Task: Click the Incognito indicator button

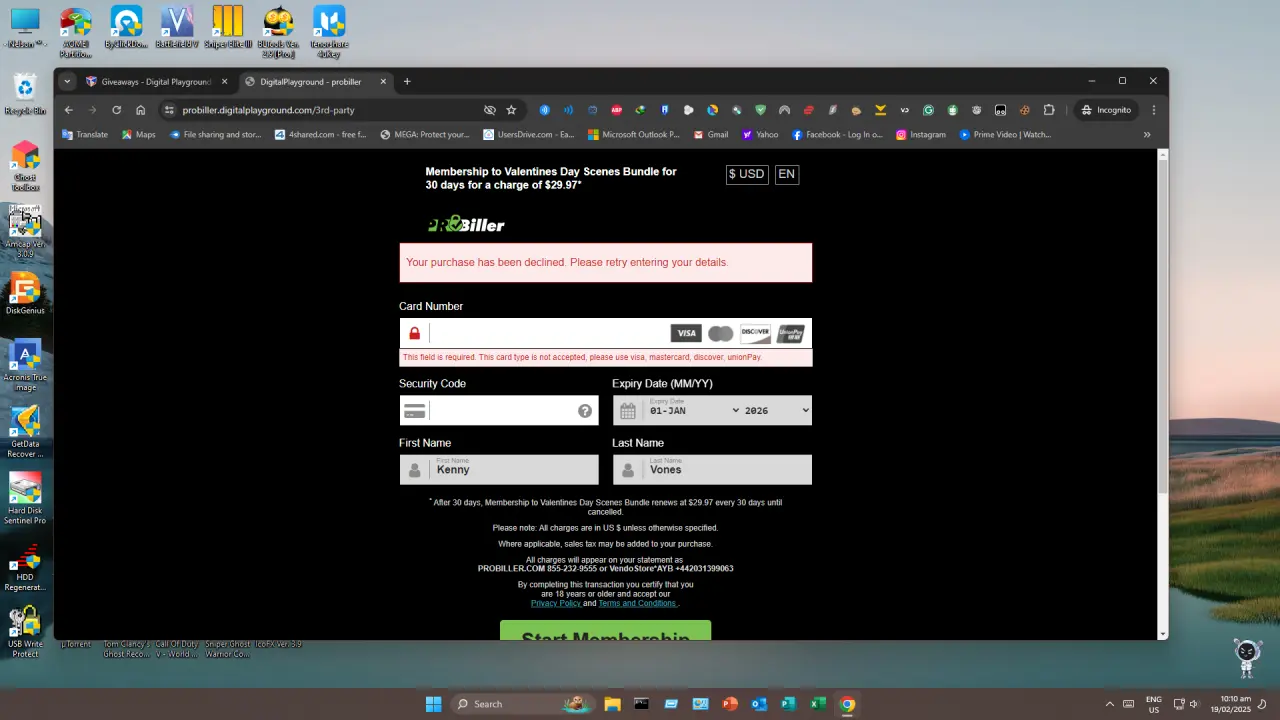Action: tap(1106, 110)
